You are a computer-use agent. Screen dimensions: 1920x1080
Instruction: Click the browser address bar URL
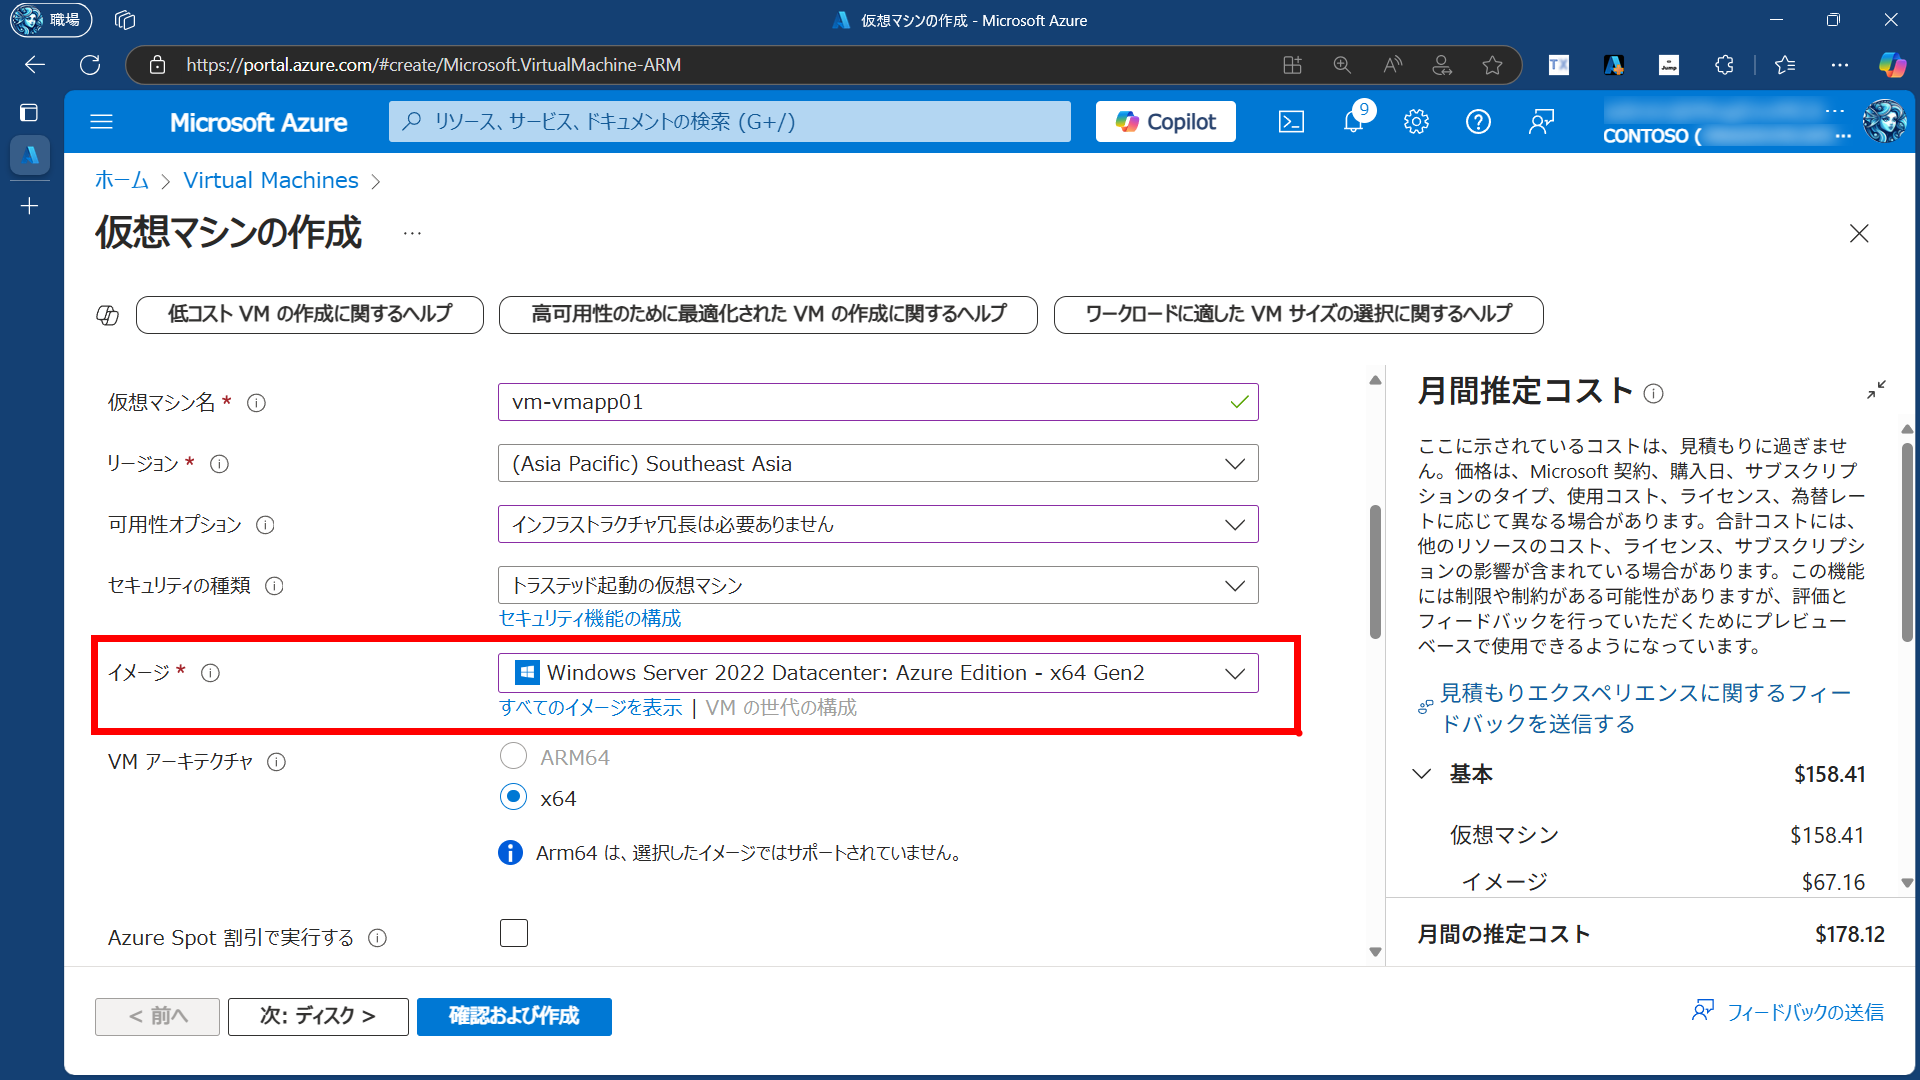[433, 65]
